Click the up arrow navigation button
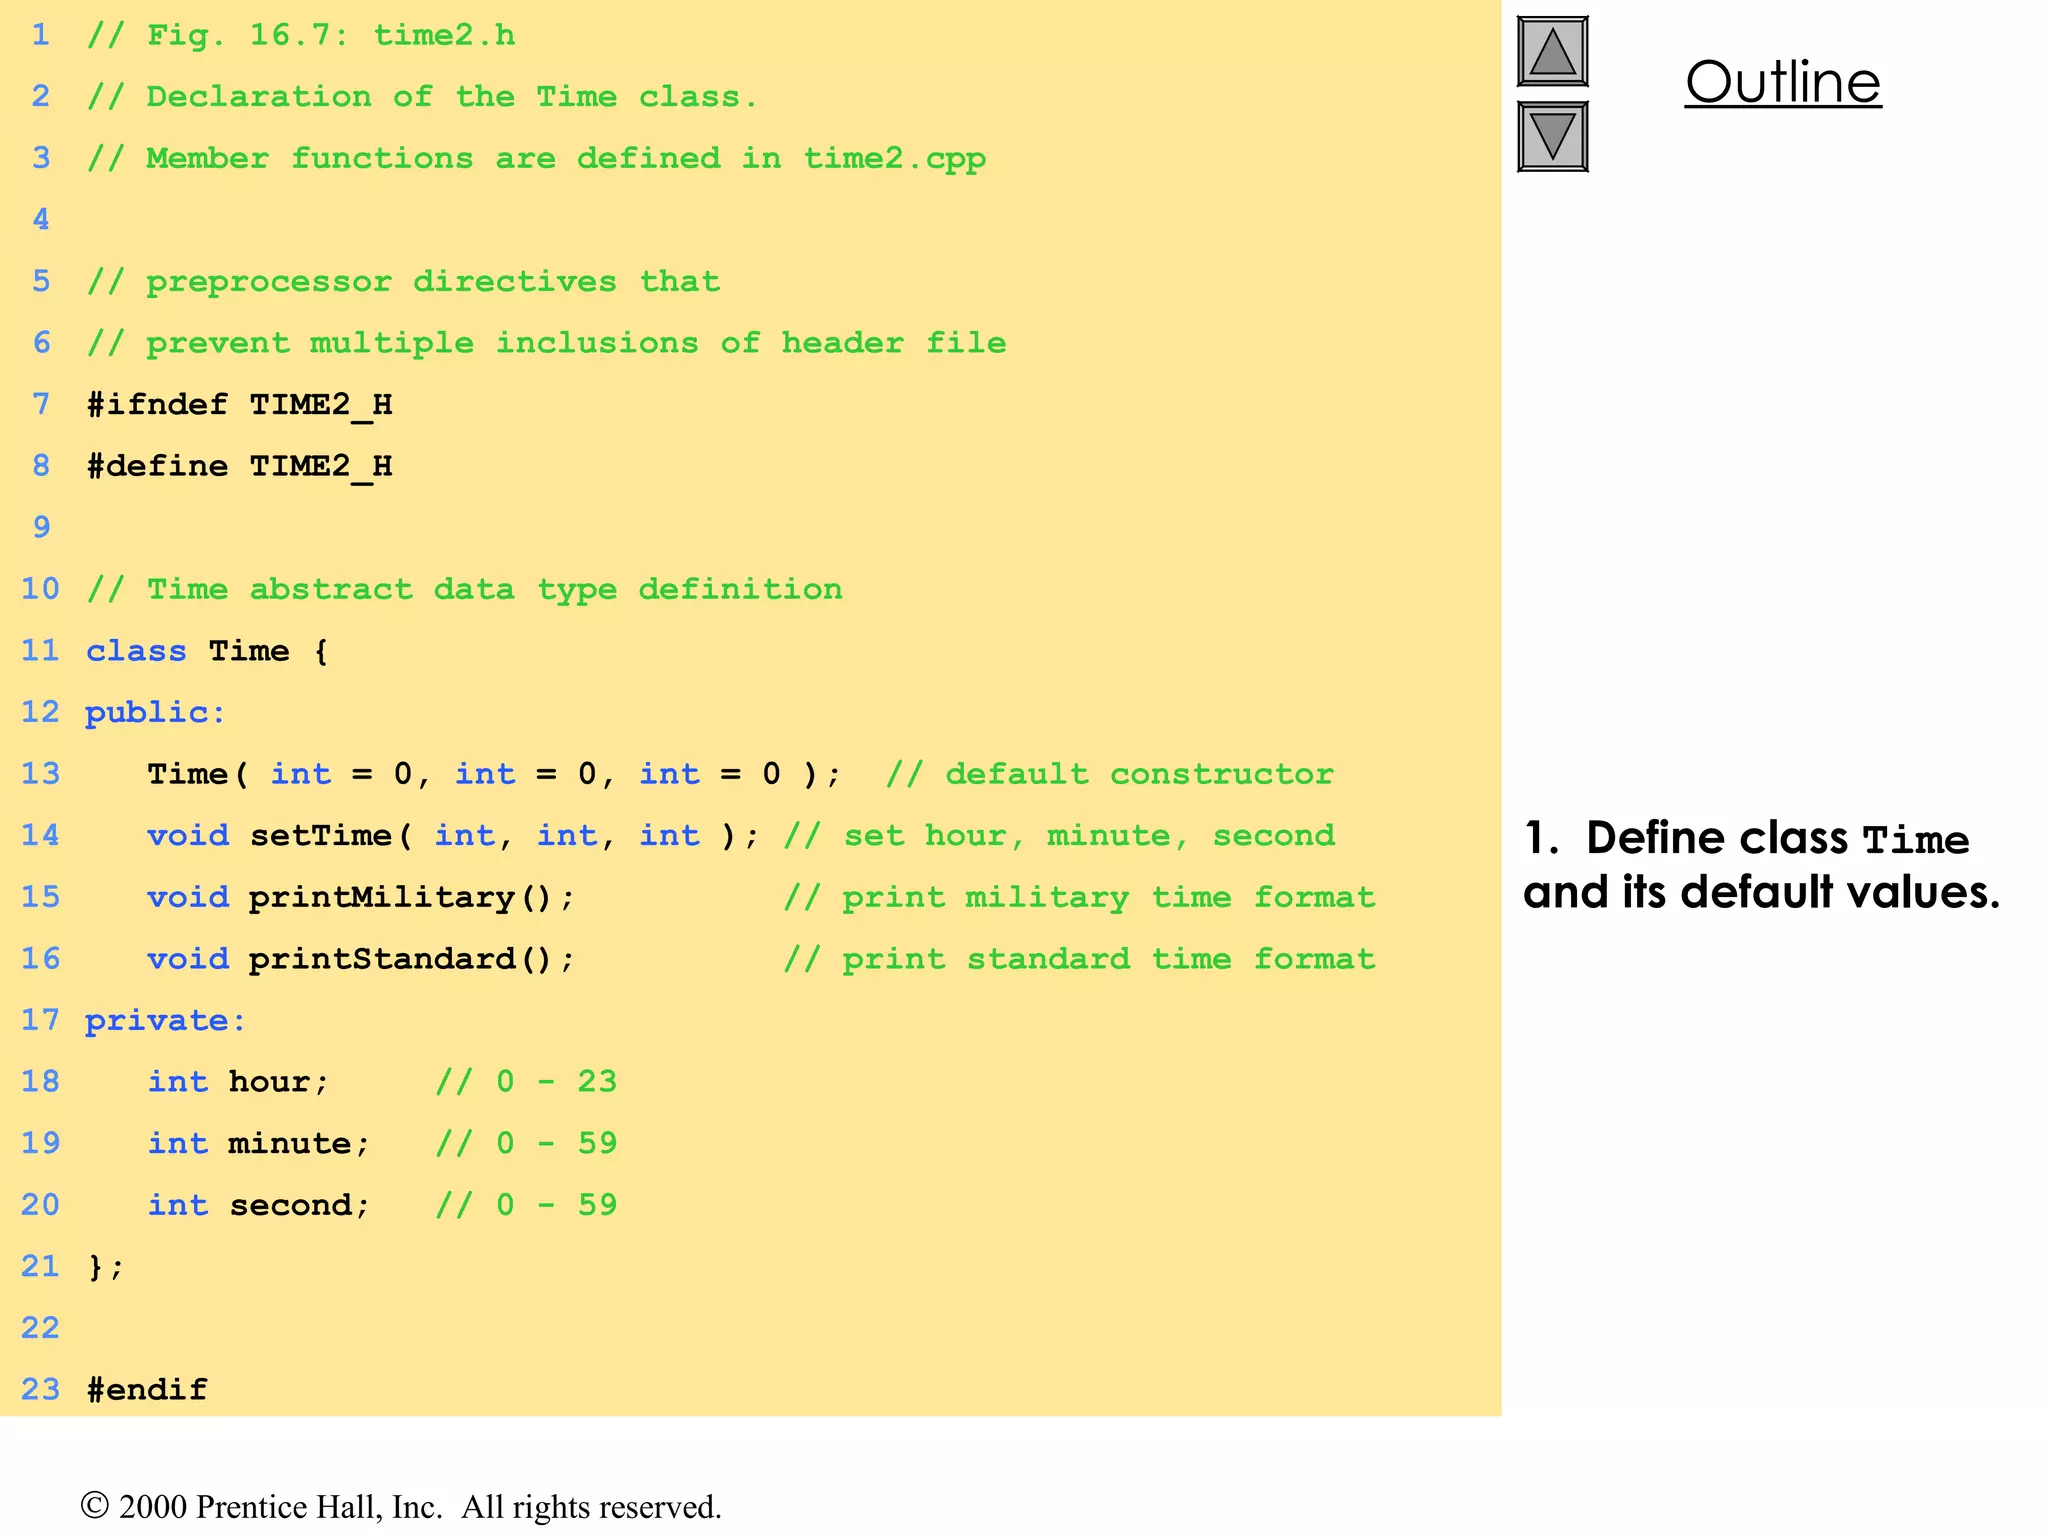The width and height of the screenshot is (2048, 1536). pyautogui.click(x=1552, y=52)
